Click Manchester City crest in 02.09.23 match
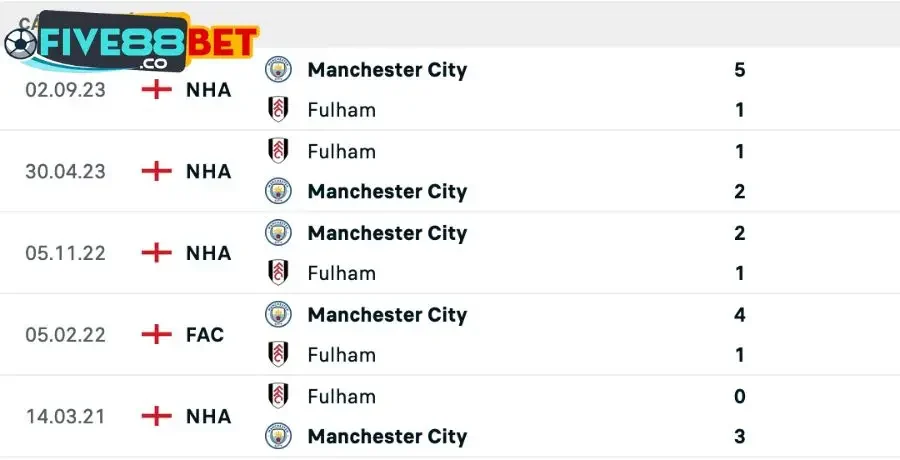The width and height of the screenshot is (900, 460). [278, 70]
